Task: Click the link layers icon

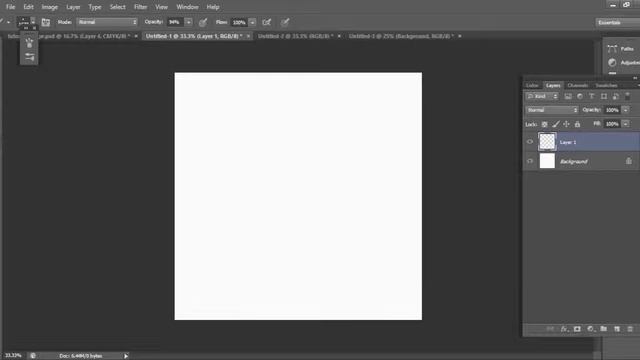Action: [x=550, y=329]
